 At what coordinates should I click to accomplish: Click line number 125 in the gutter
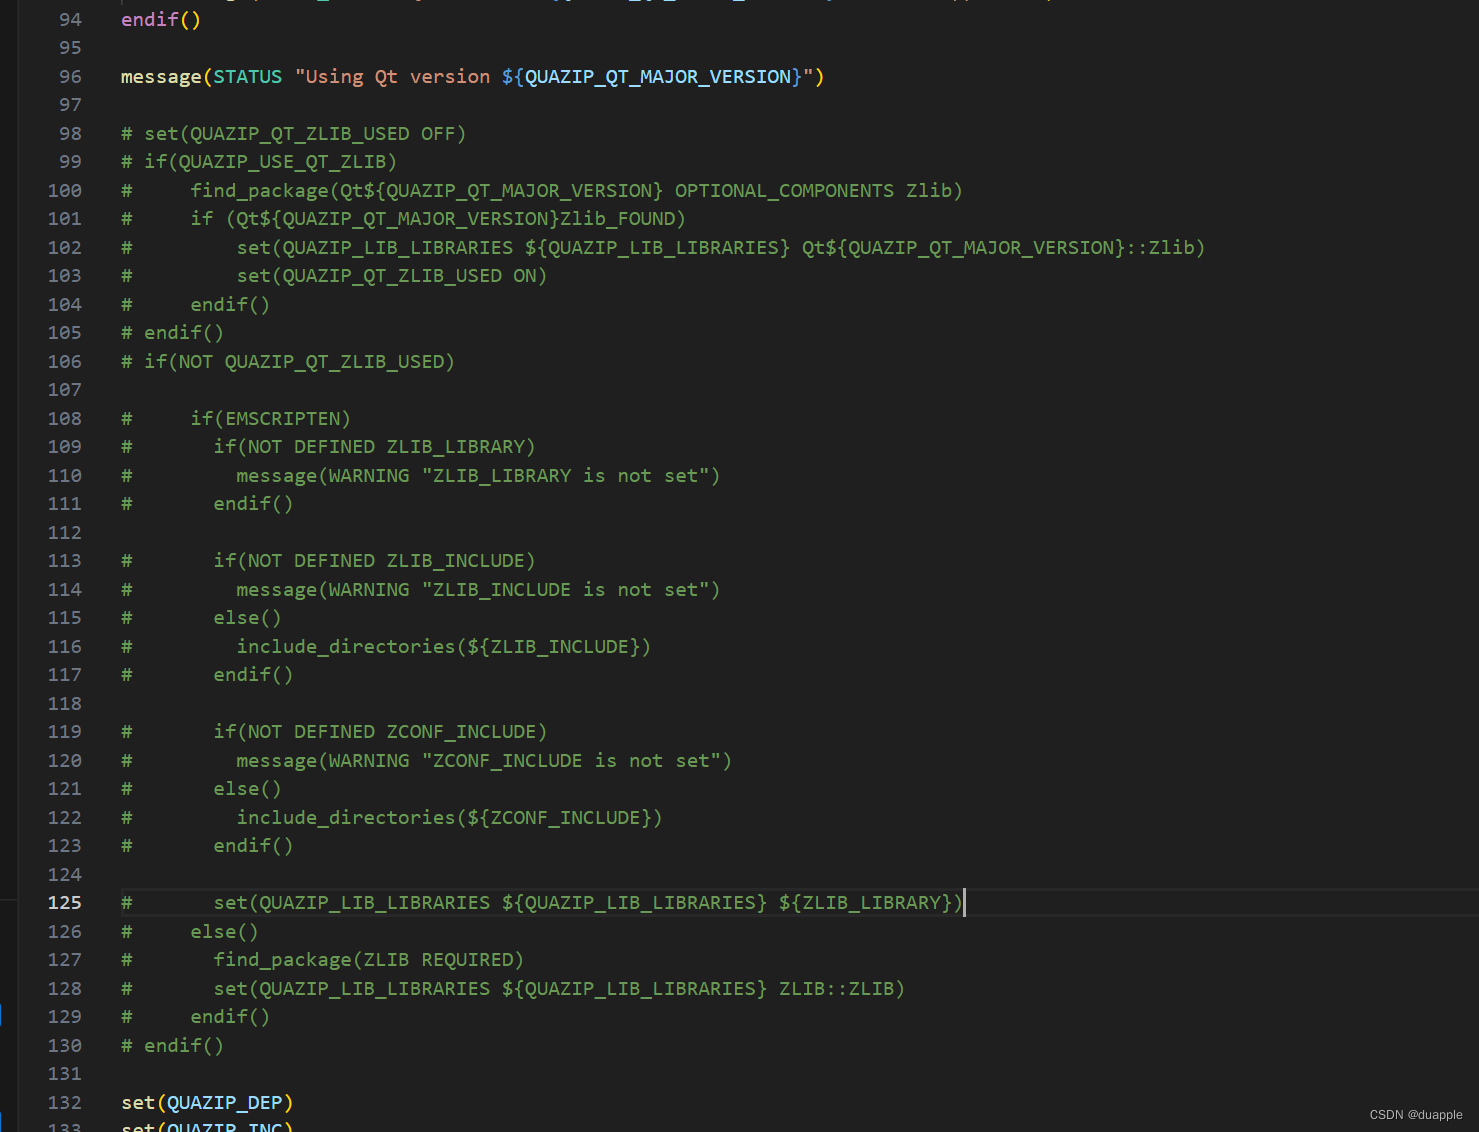pyautogui.click(x=65, y=903)
